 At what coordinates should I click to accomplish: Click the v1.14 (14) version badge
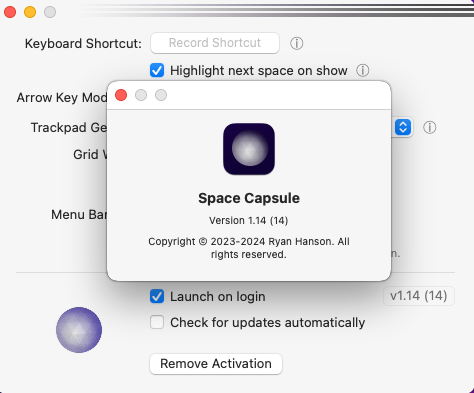(x=419, y=296)
